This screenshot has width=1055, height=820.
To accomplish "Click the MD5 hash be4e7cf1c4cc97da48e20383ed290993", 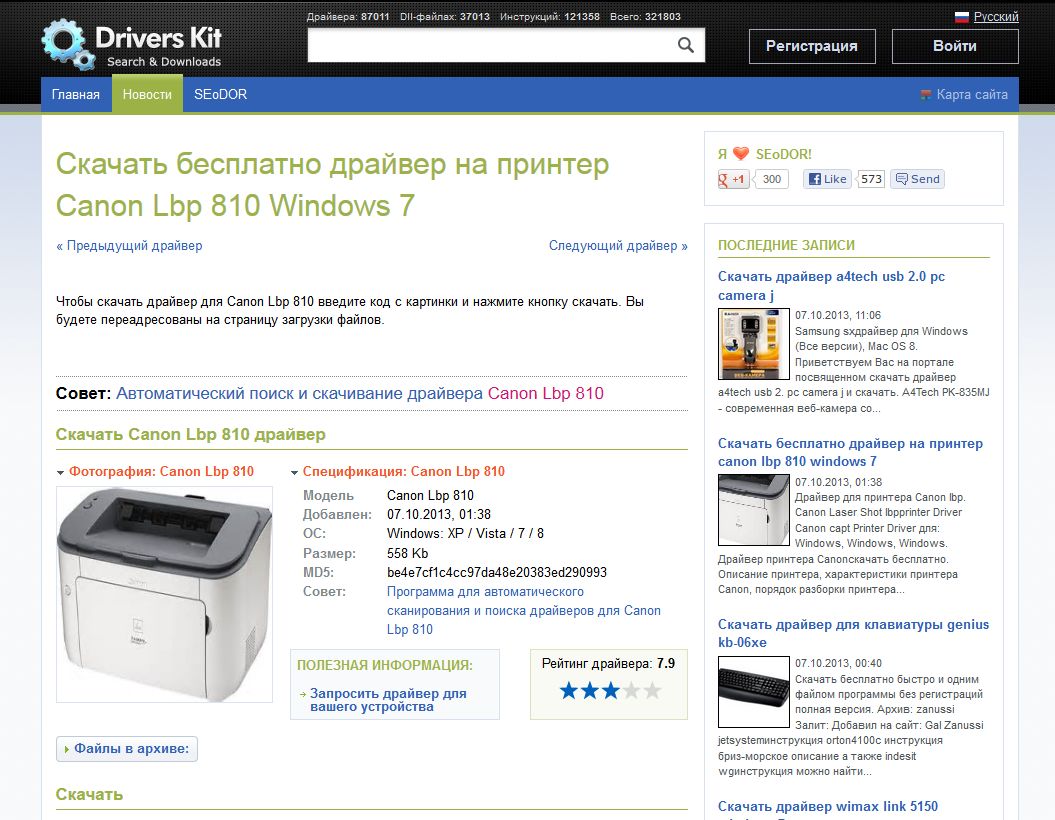I will (497, 572).
